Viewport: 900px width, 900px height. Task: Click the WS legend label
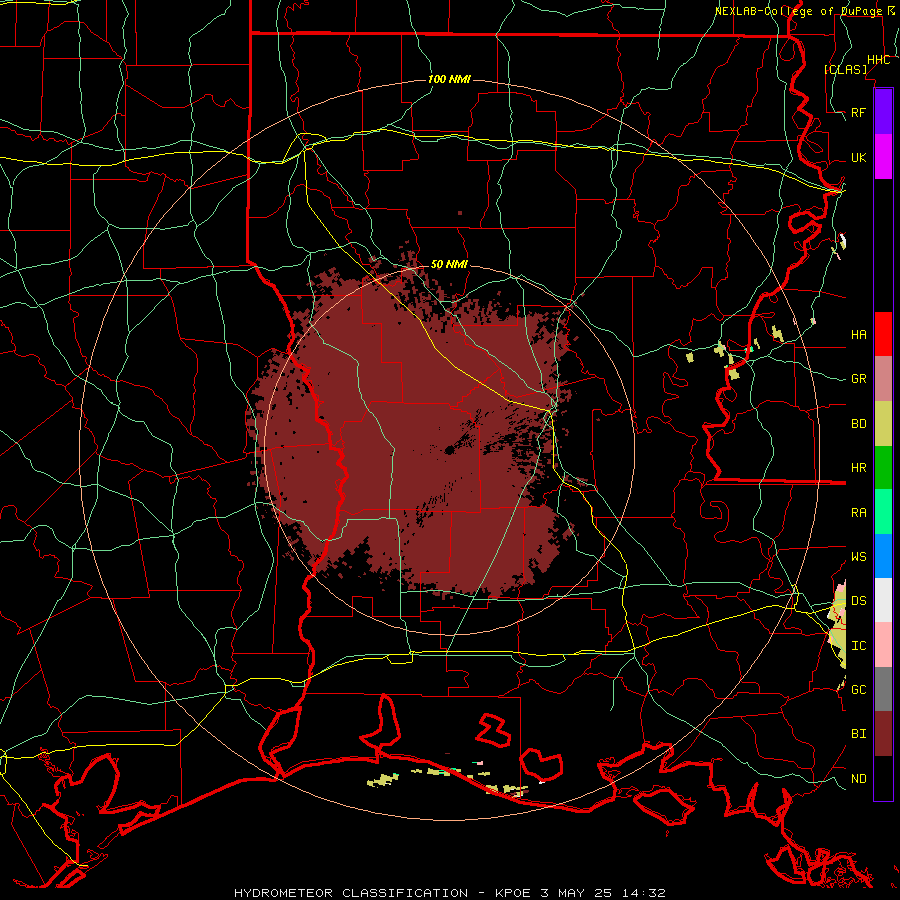pyautogui.click(x=859, y=557)
